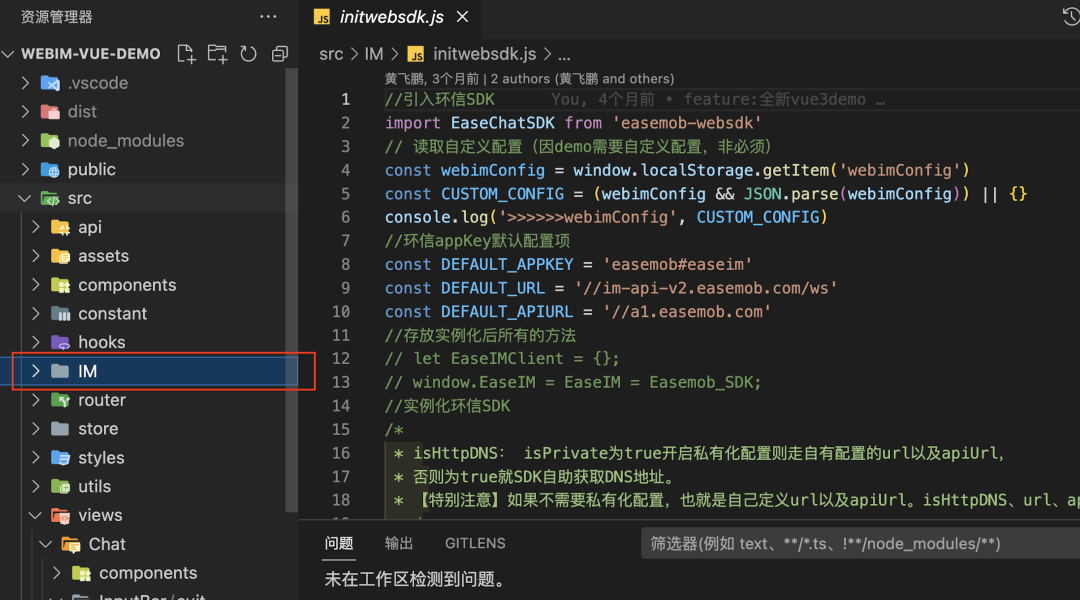Click the breadcrumb ellipsis symbol segment
The image size is (1080, 600).
point(564,54)
